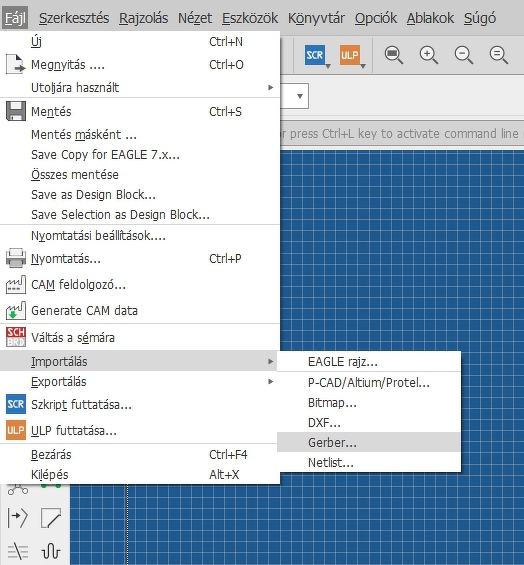Image resolution: width=524 pixels, height=565 pixels.
Task: Click the zoom out magnifier icon
Action: [463, 55]
